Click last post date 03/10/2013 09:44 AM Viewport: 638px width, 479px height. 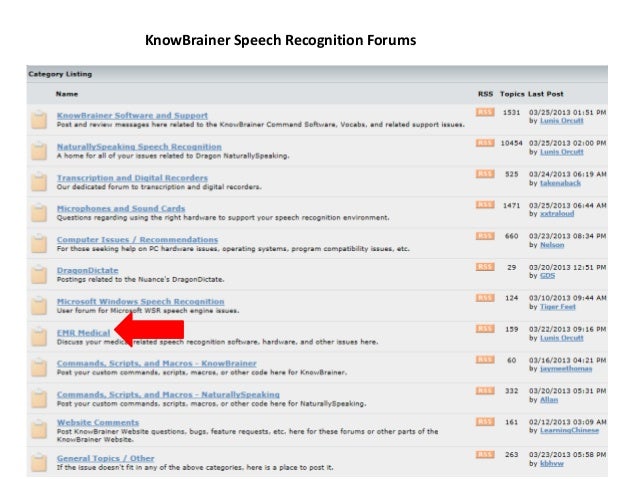pyautogui.click(x=568, y=298)
